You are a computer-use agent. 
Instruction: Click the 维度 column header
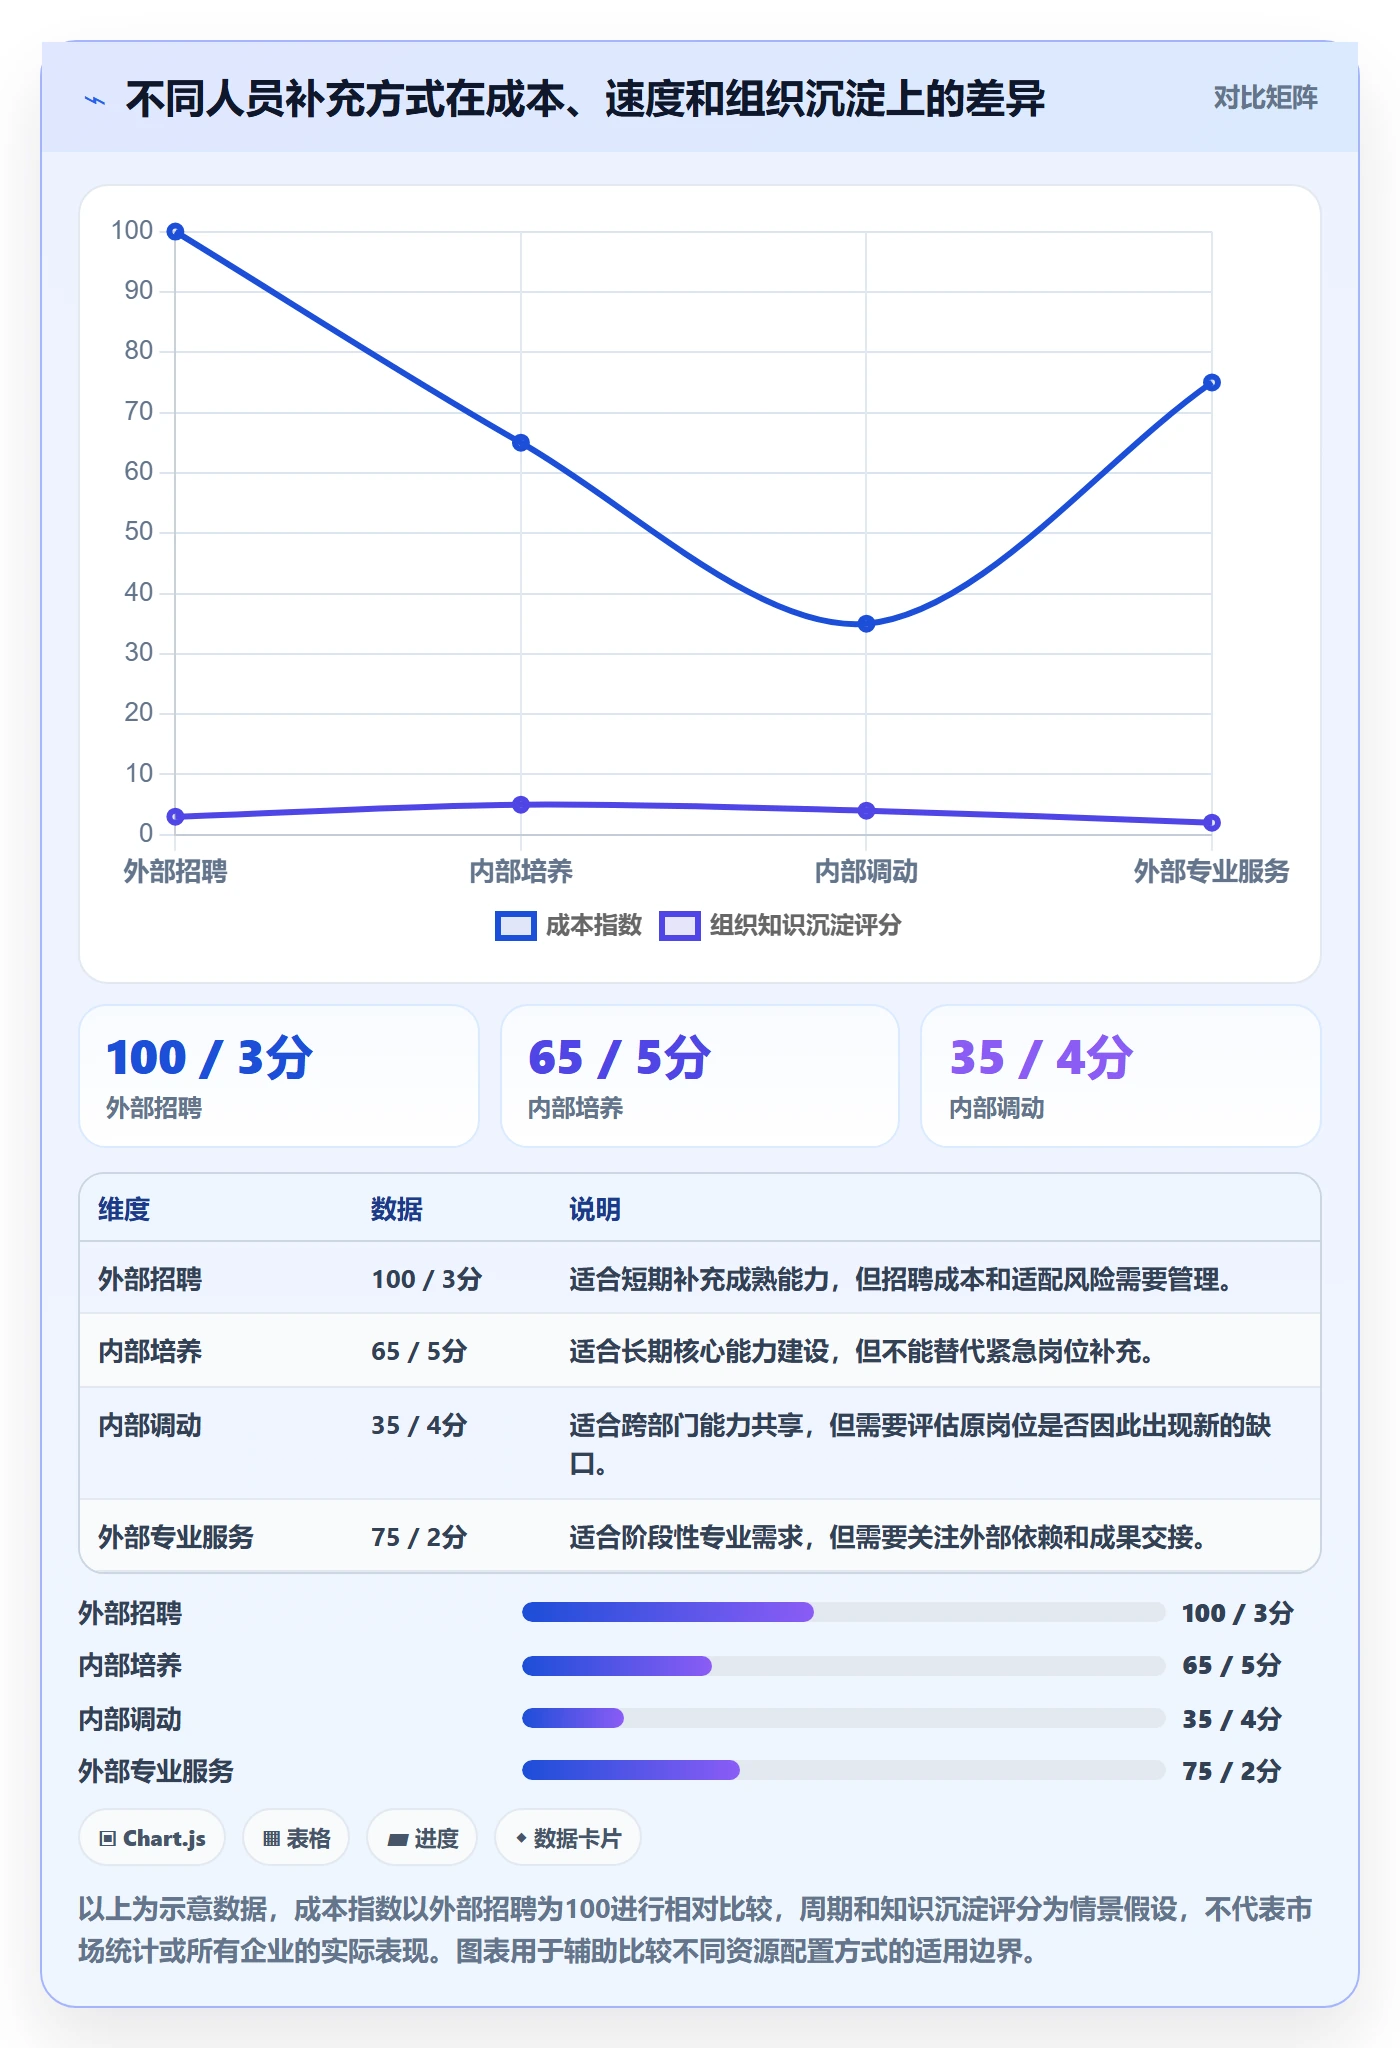(x=124, y=1209)
